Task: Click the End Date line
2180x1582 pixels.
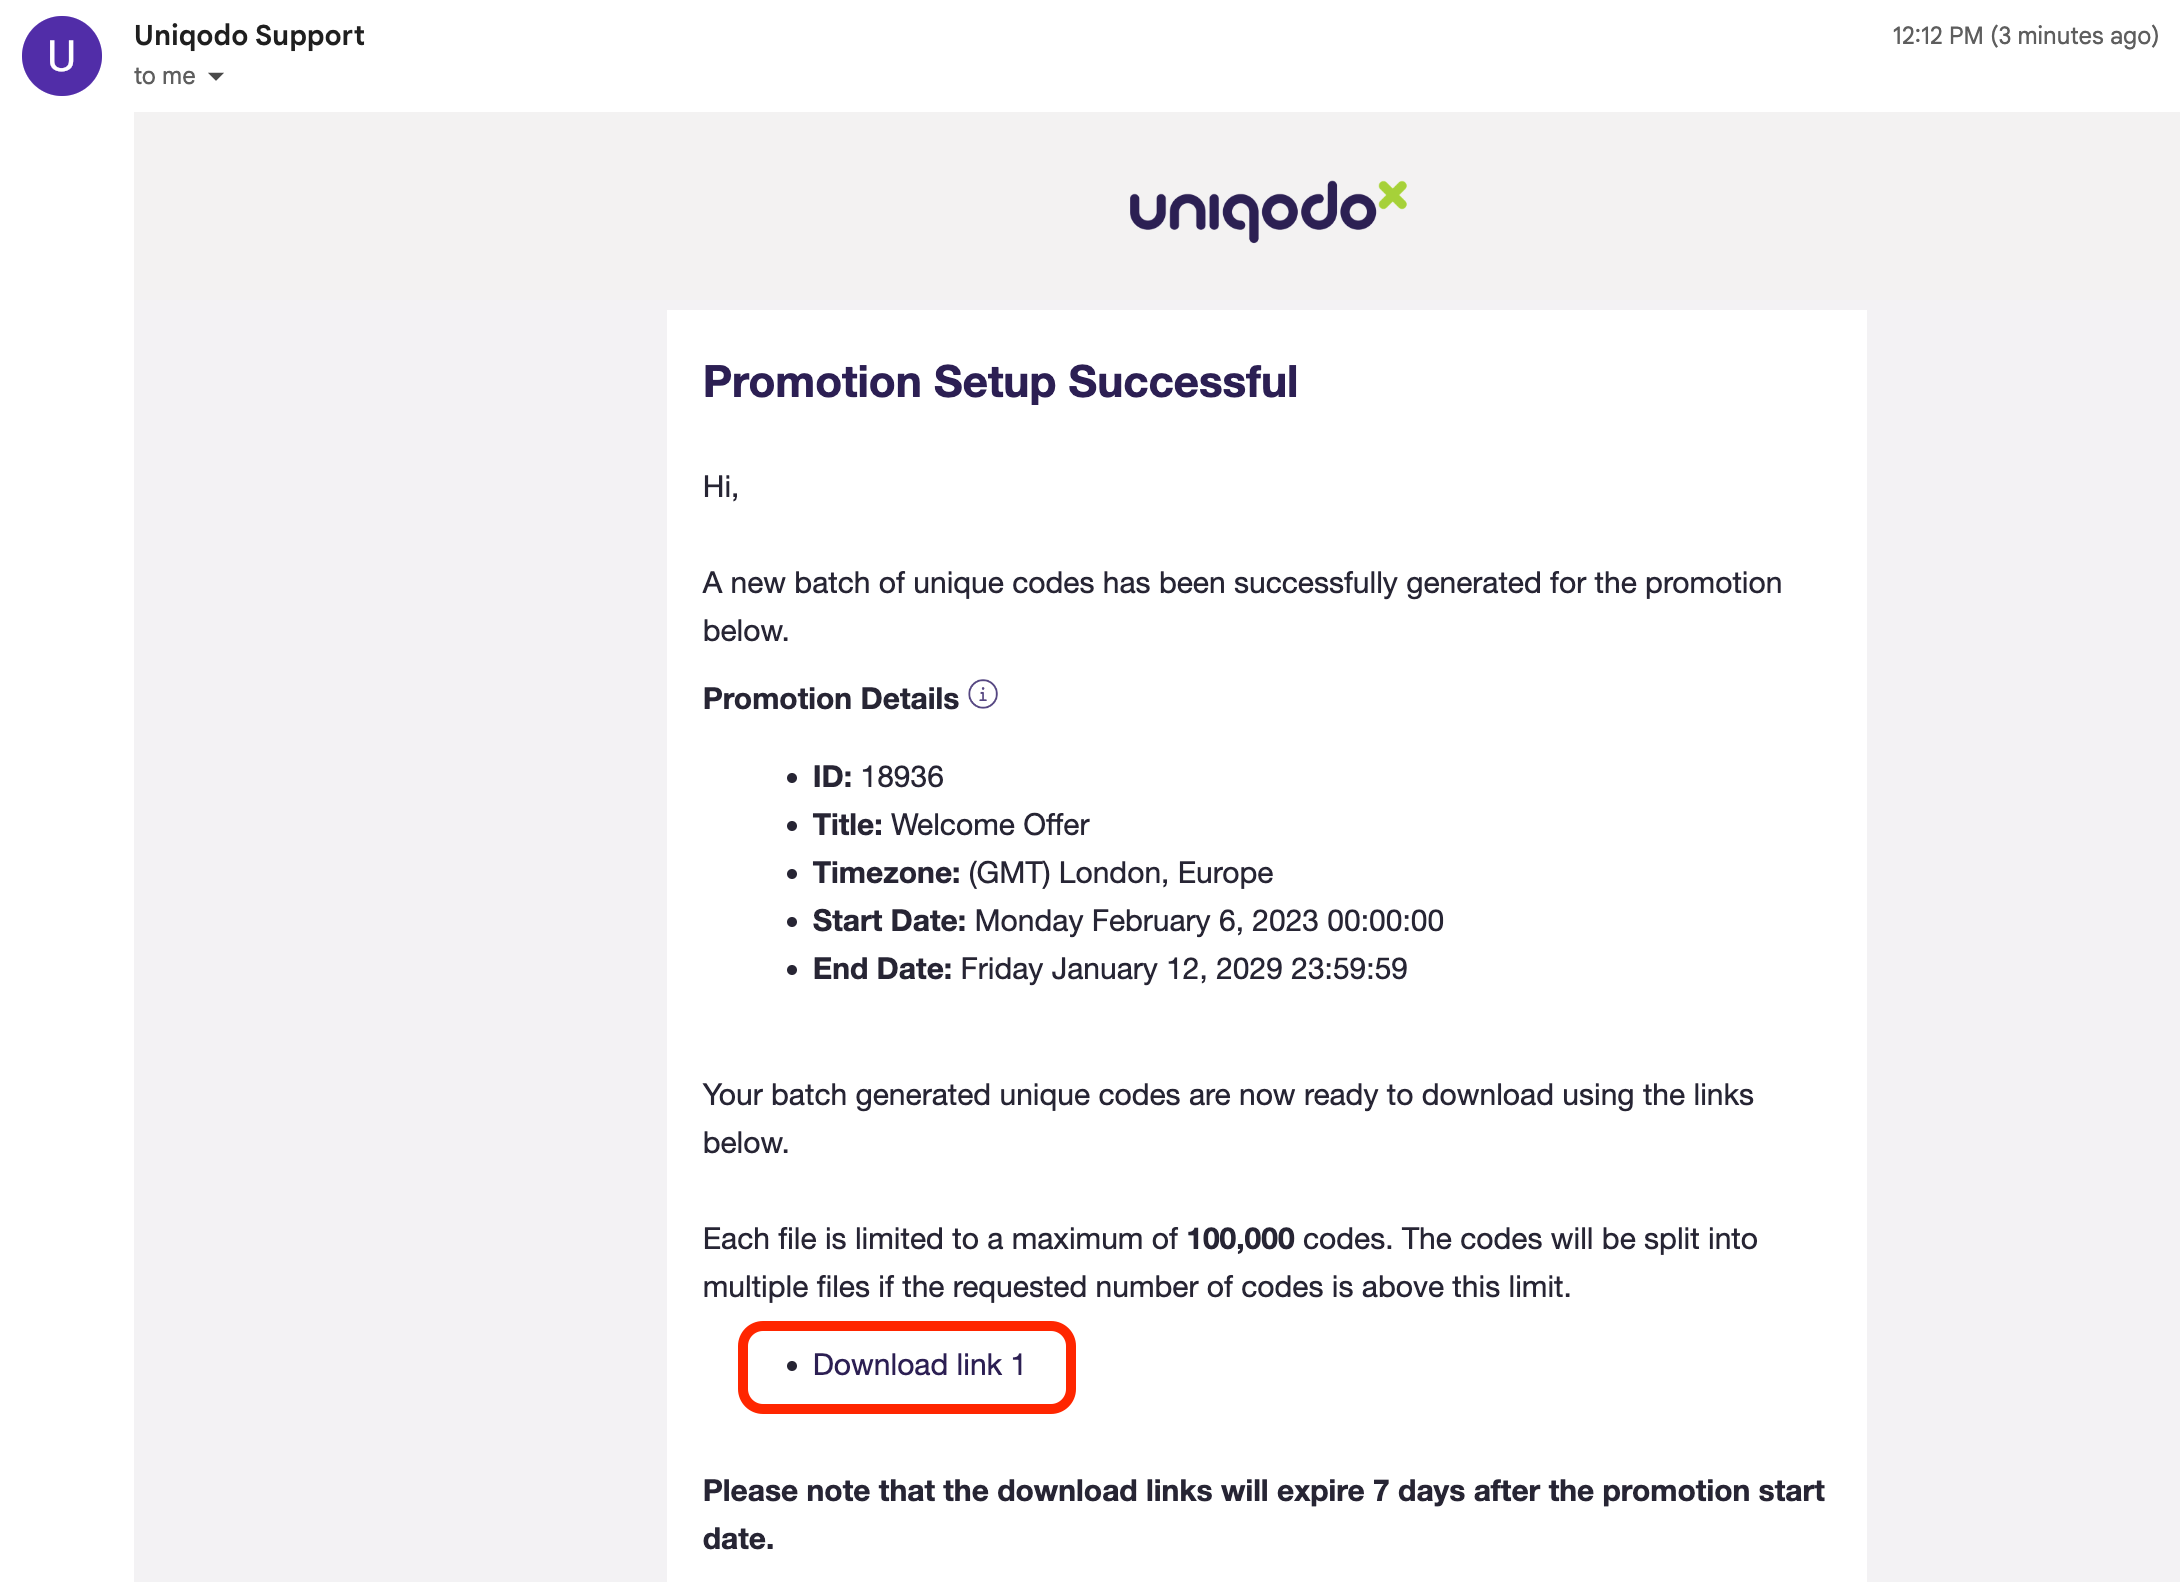Action: (x=1109, y=969)
